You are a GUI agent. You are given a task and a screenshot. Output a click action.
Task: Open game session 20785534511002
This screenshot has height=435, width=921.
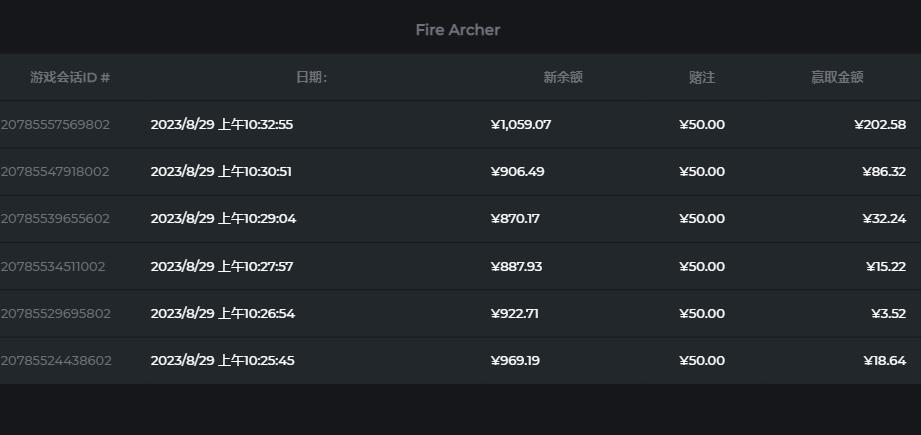(53, 267)
